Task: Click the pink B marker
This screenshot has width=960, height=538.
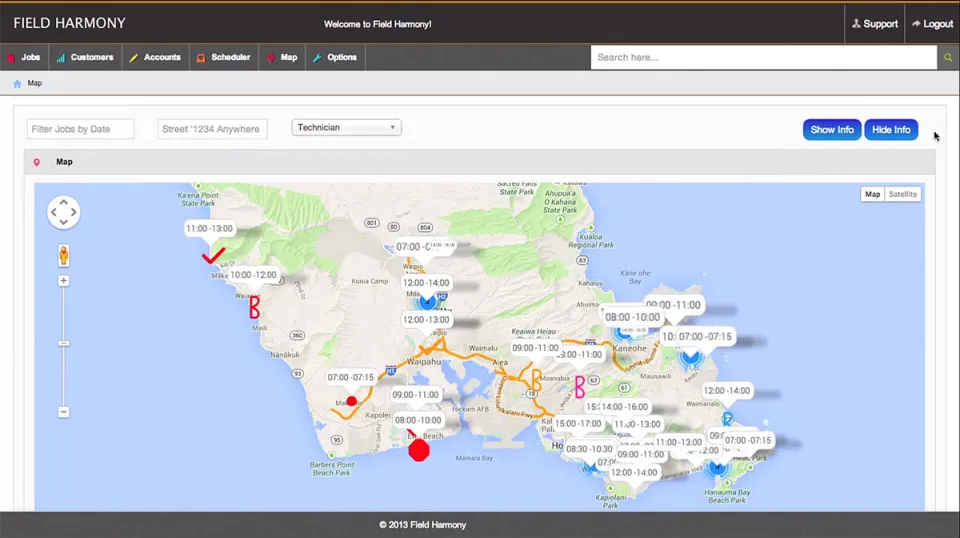Action: pyautogui.click(x=579, y=387)
